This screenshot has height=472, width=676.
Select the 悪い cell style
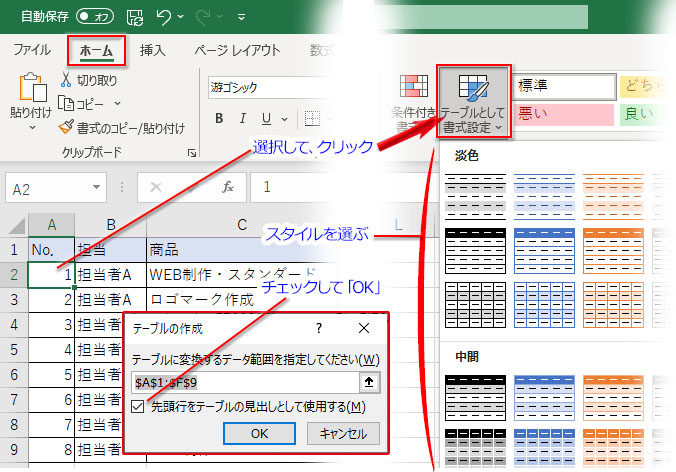click(x=563, y=114)
